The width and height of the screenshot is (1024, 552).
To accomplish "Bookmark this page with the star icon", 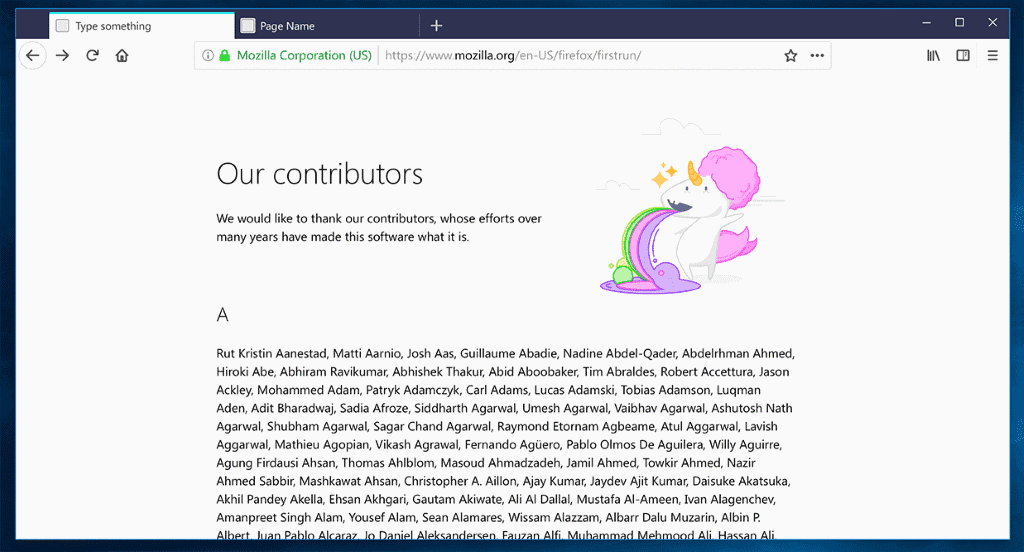I will point(790,56).
